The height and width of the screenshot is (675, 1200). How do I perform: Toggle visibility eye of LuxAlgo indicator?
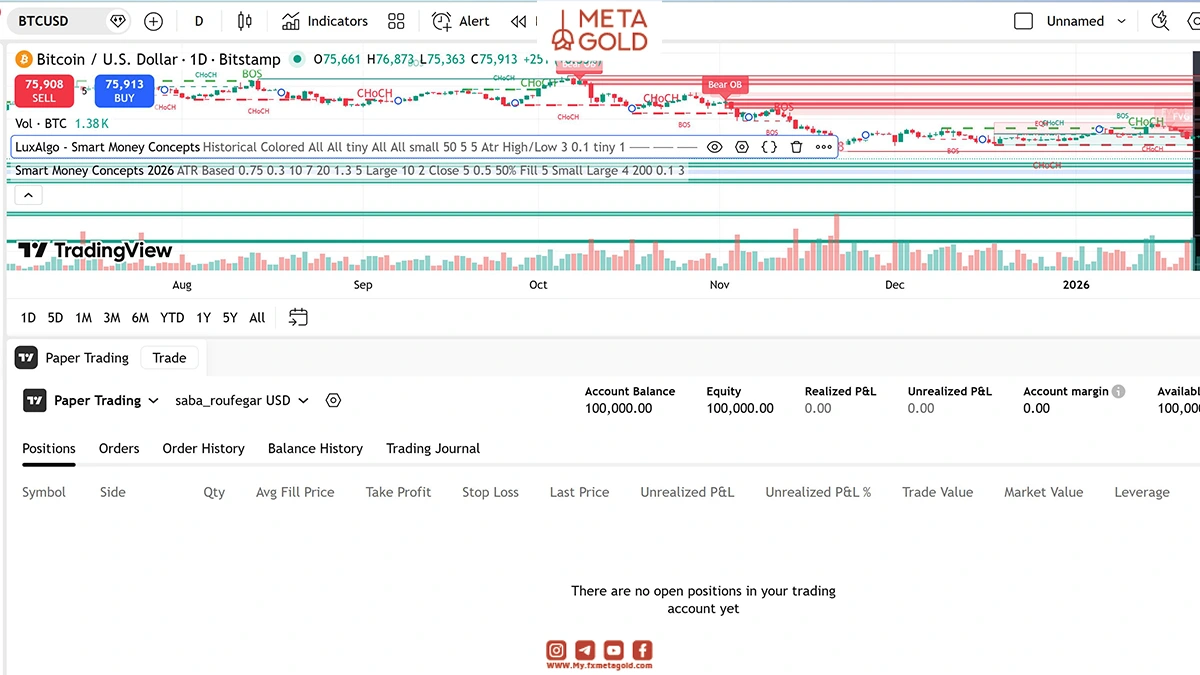(714, 147)
